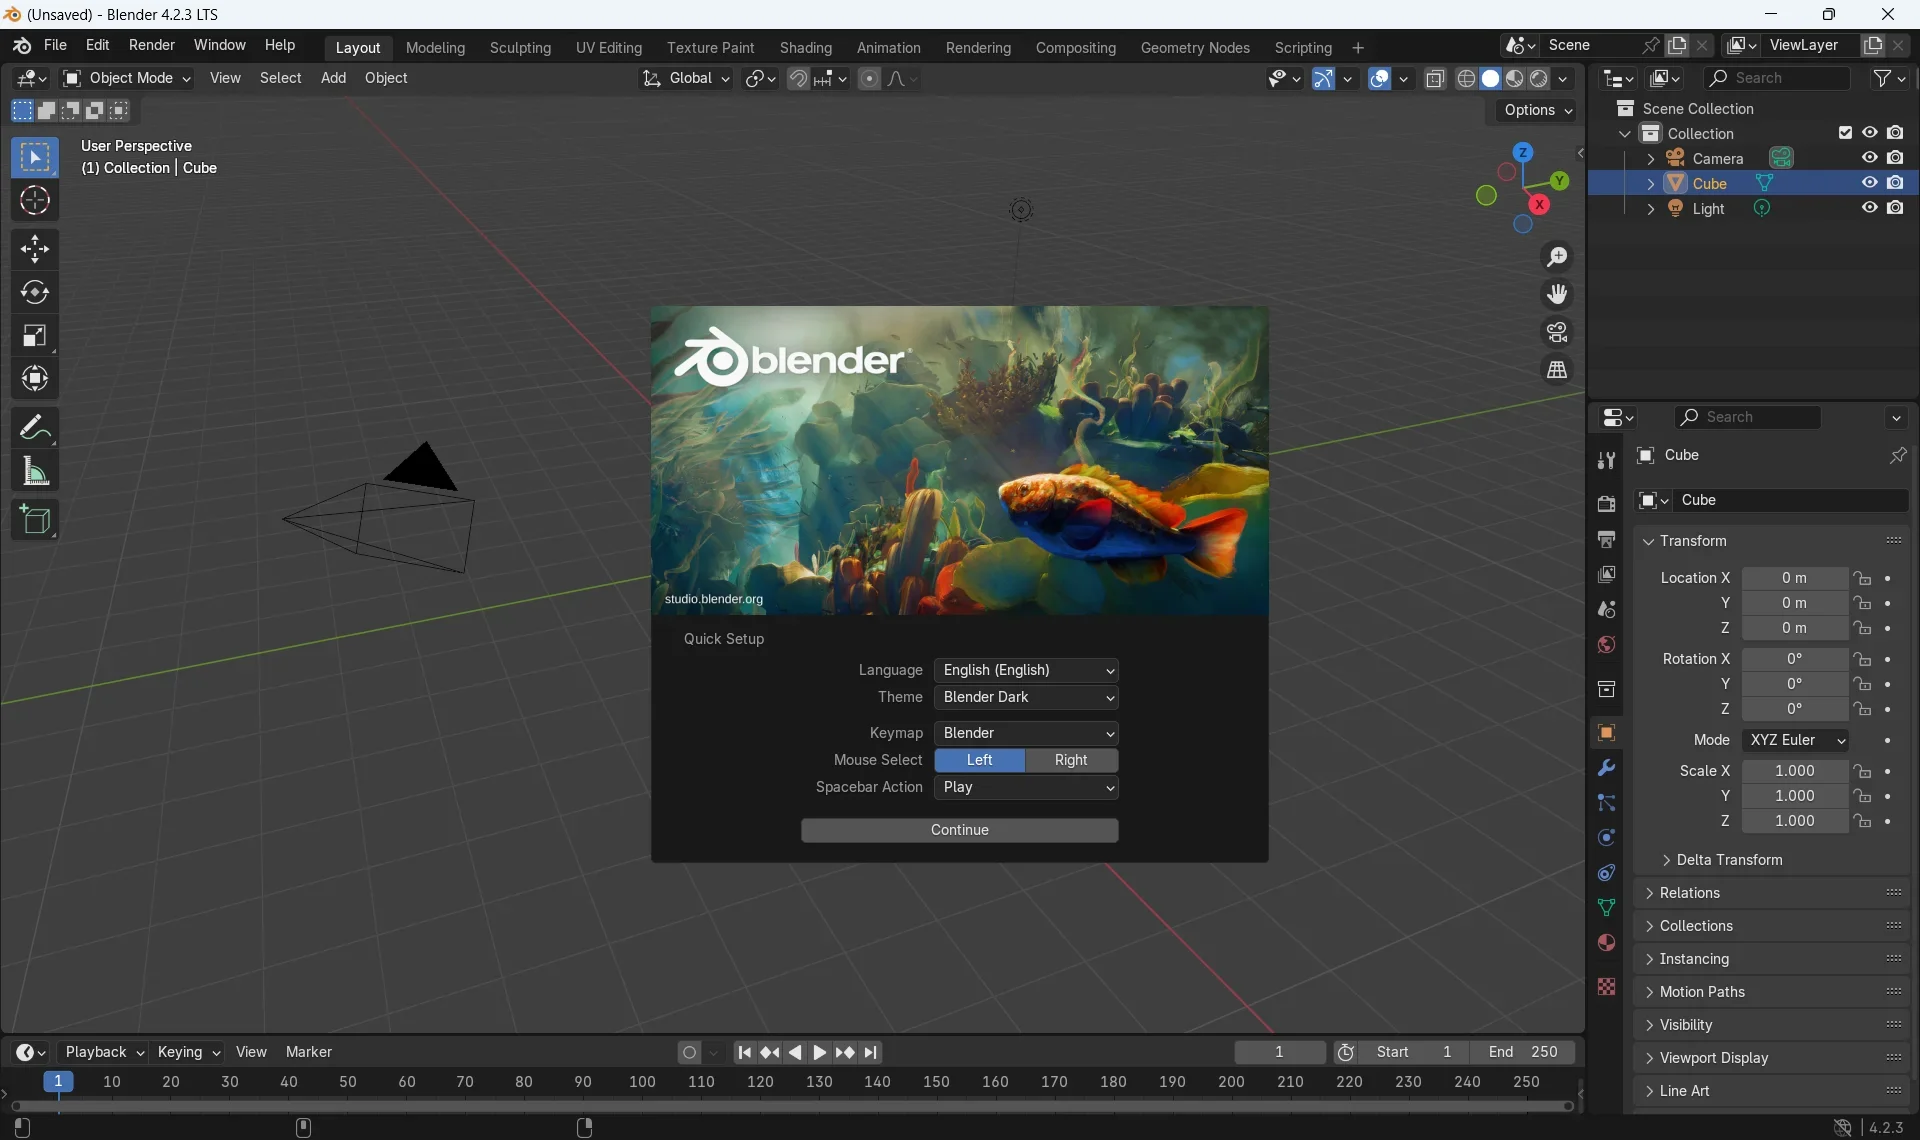
Task: Click the zoom magnifier viewport icon
Action: 1557,257
